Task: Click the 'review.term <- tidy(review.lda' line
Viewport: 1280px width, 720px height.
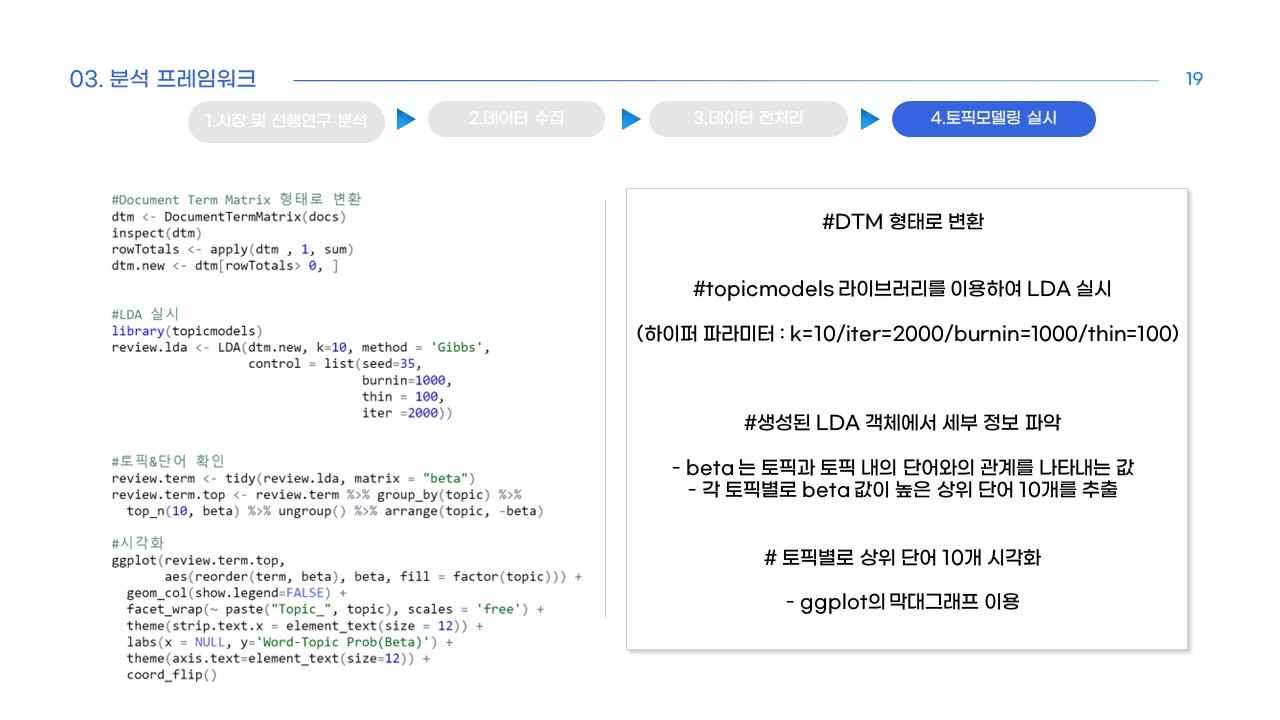Action: point(293,478)
